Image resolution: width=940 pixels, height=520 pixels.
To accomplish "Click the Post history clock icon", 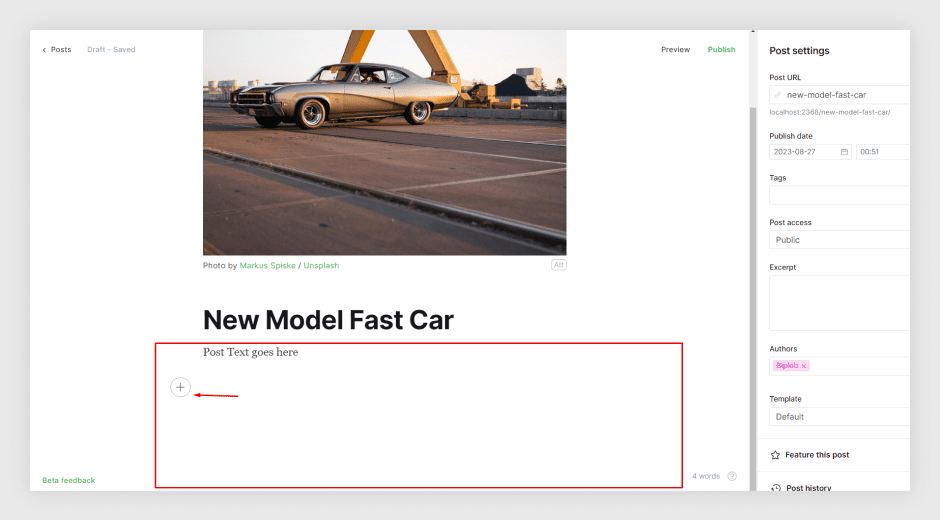I will tap(776, 488).
